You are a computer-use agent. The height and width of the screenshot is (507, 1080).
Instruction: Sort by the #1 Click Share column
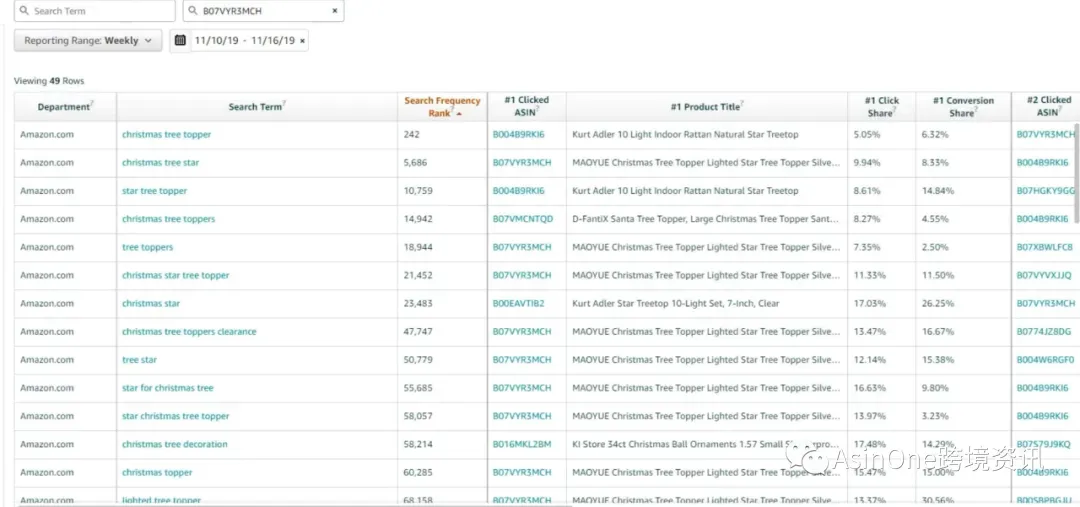[881, 107]
